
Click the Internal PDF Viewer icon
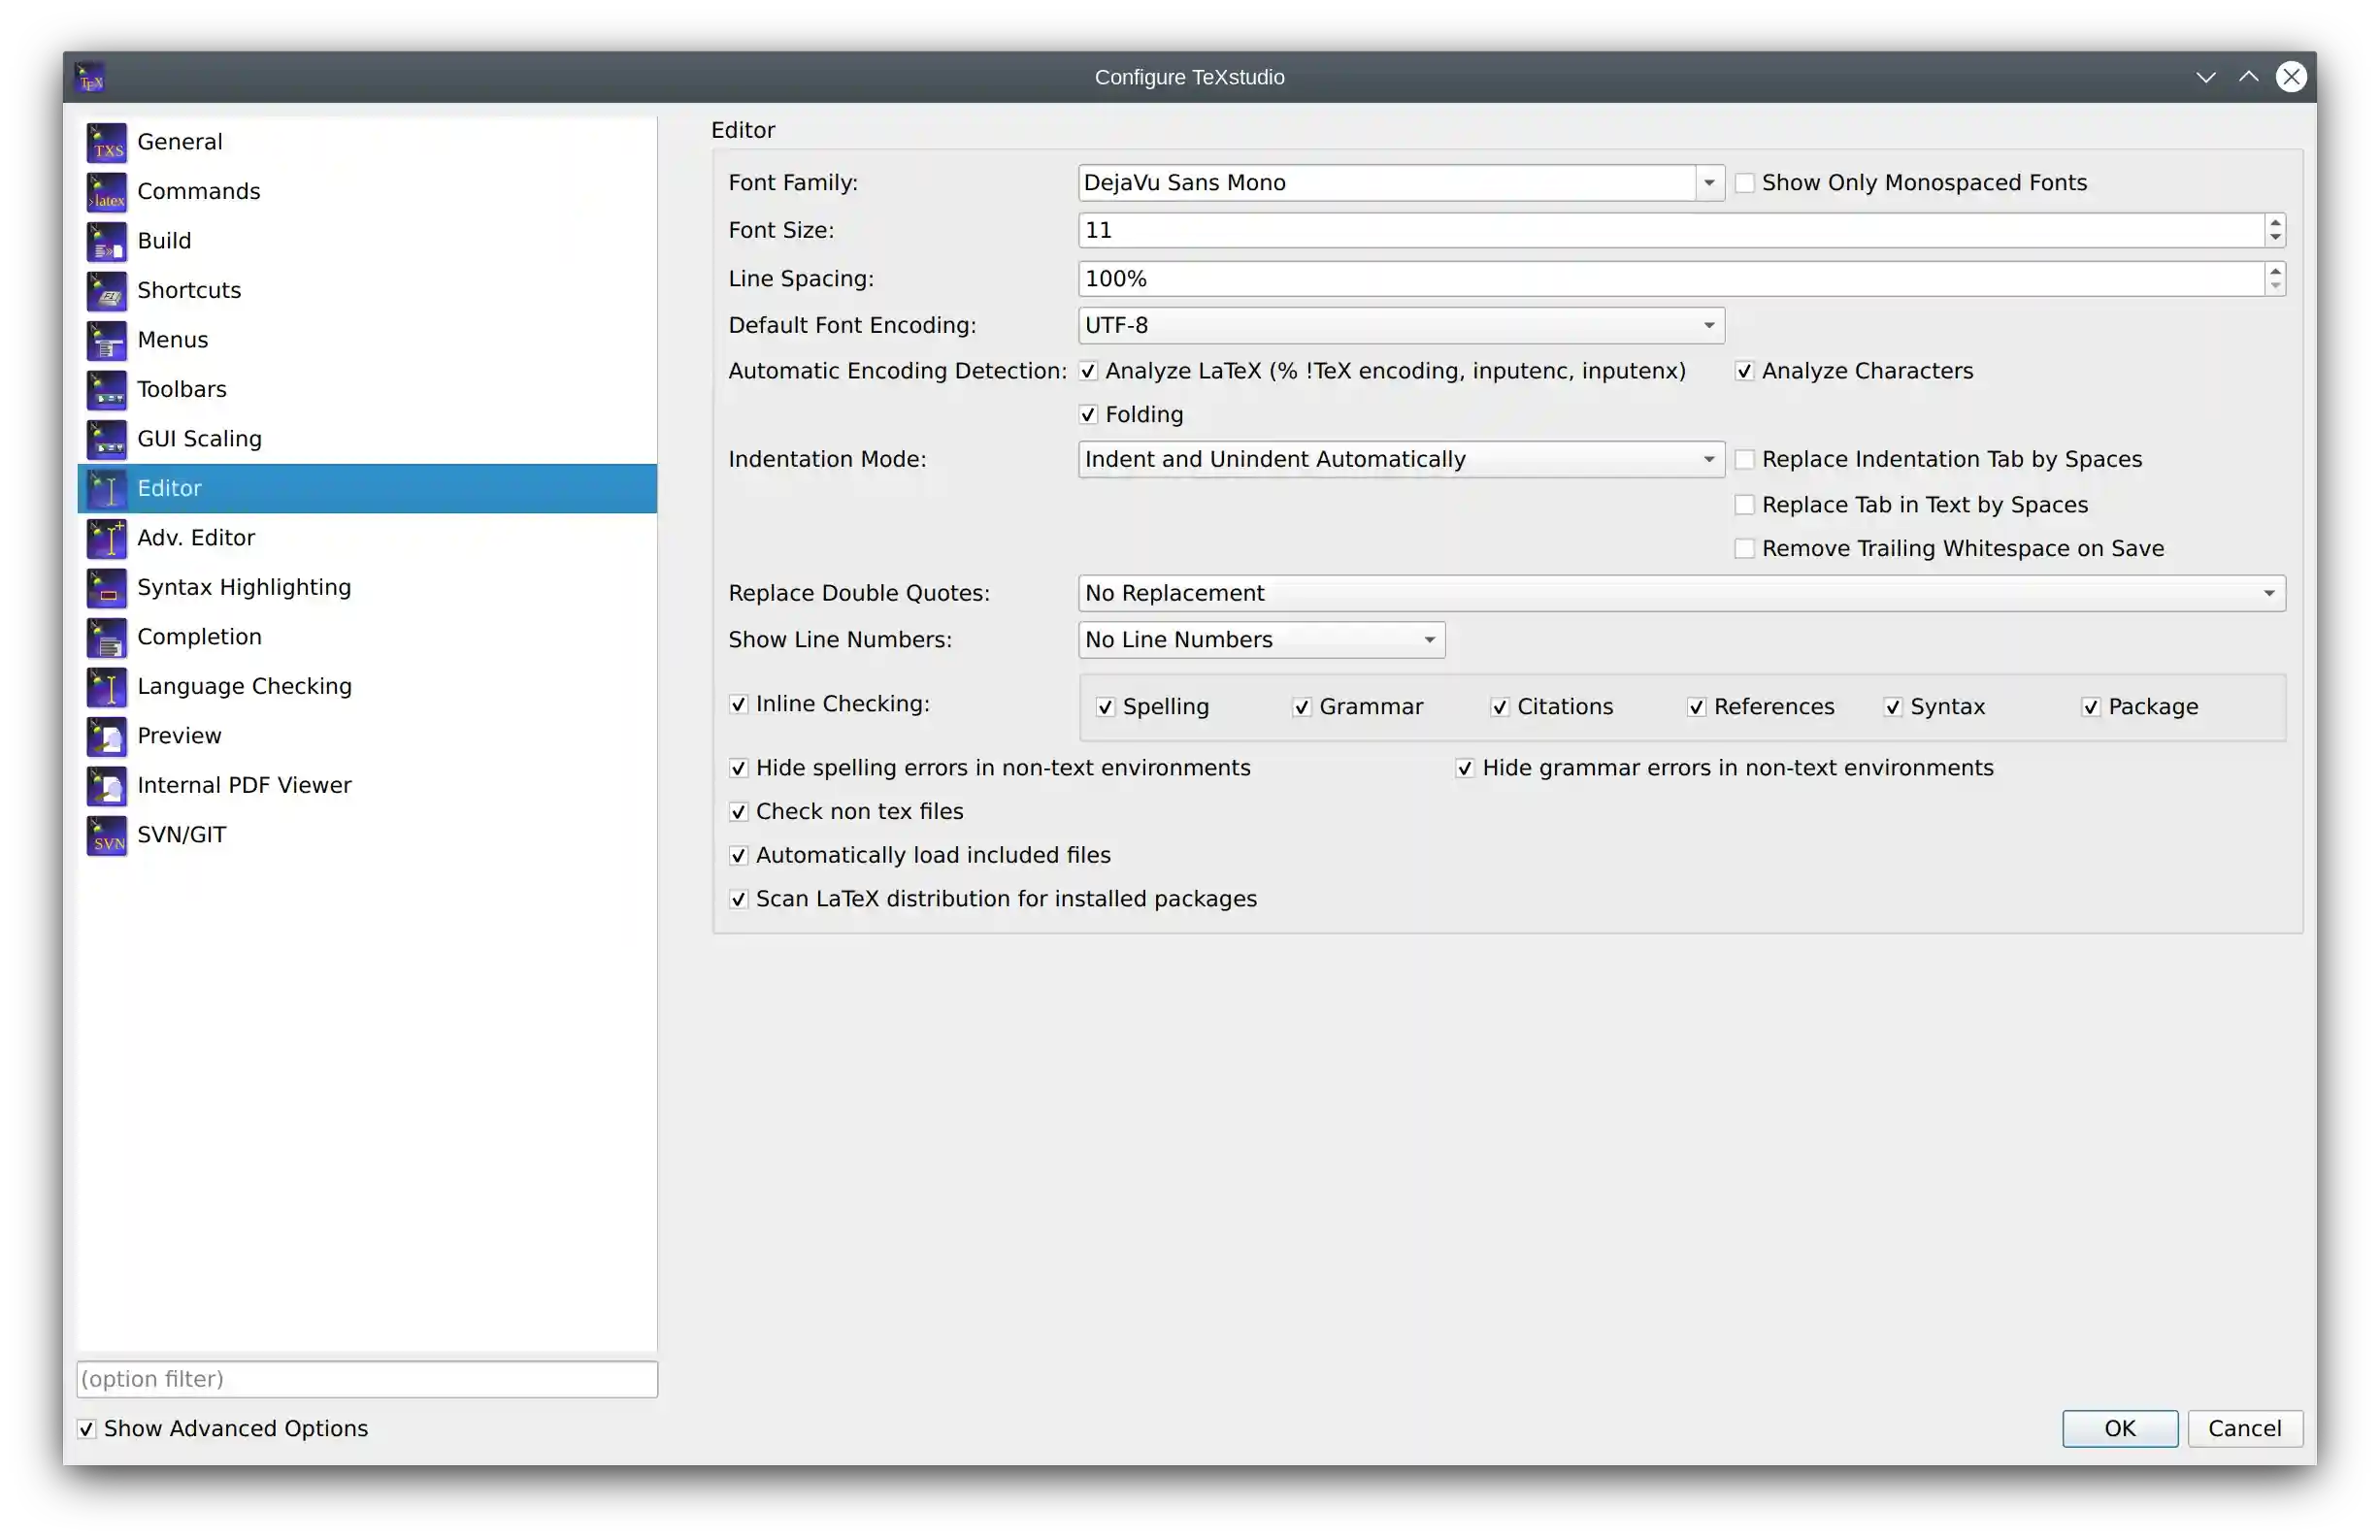pyautogui.click(x=107, y=786)
